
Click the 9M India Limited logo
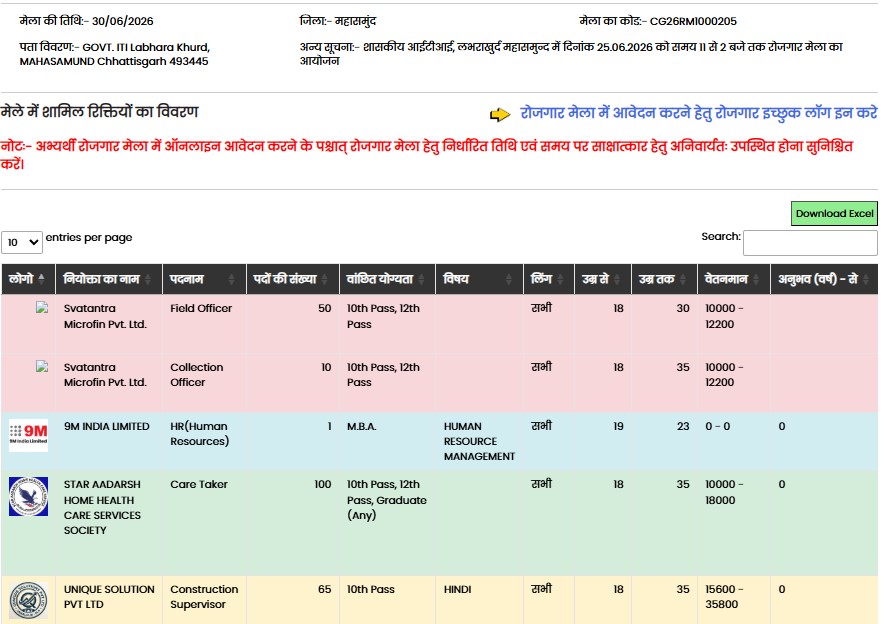pyautogui.click(x=28, y=435)
